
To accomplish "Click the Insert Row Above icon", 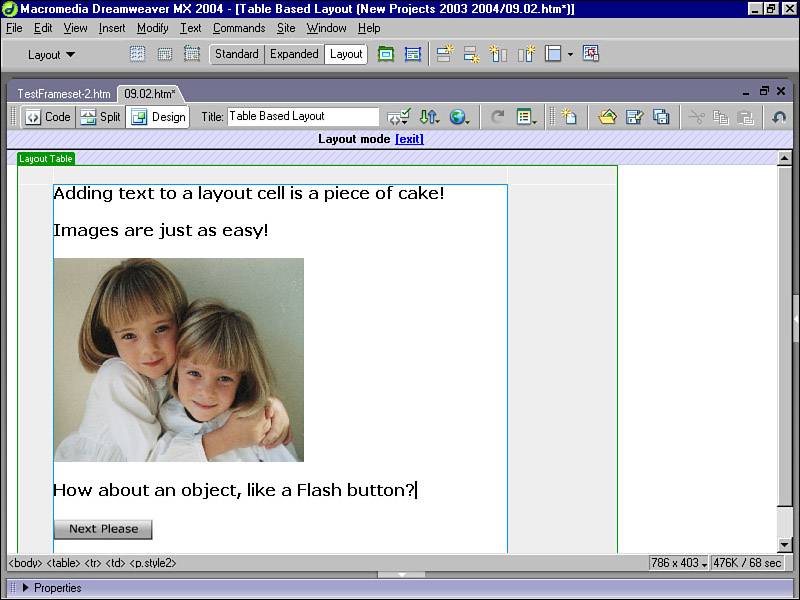I will (x=445, y=54).
